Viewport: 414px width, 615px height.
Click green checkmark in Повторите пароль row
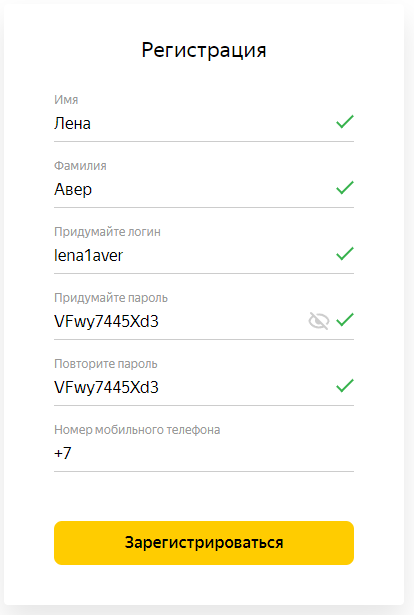[x=345, y=386]
